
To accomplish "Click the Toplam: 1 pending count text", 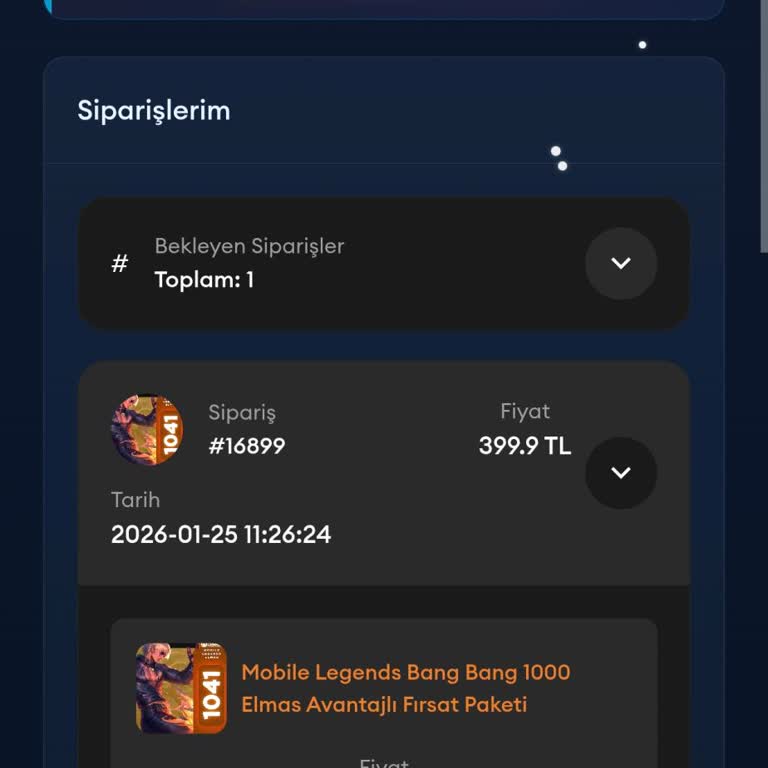I will click(x=204, y=280).
